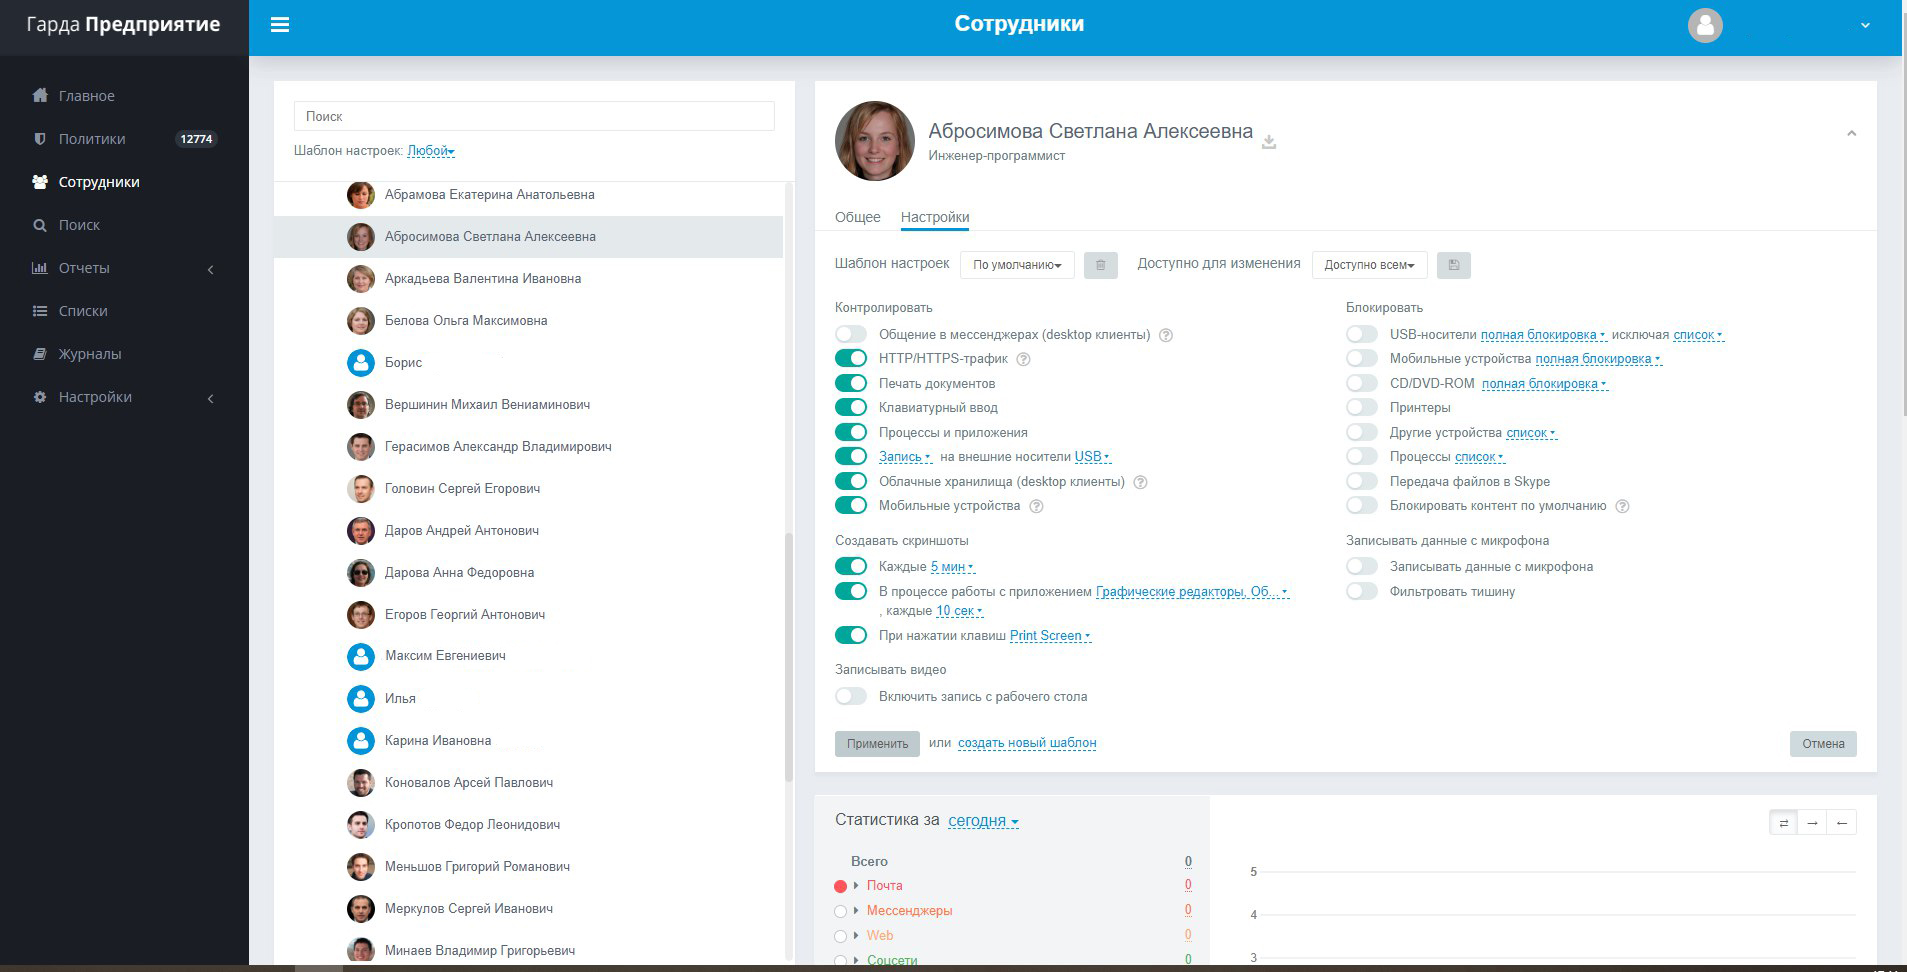Click the trash icon next to settings template
This screenshot has width=1907, height=972.
(x=1101, y=265)
